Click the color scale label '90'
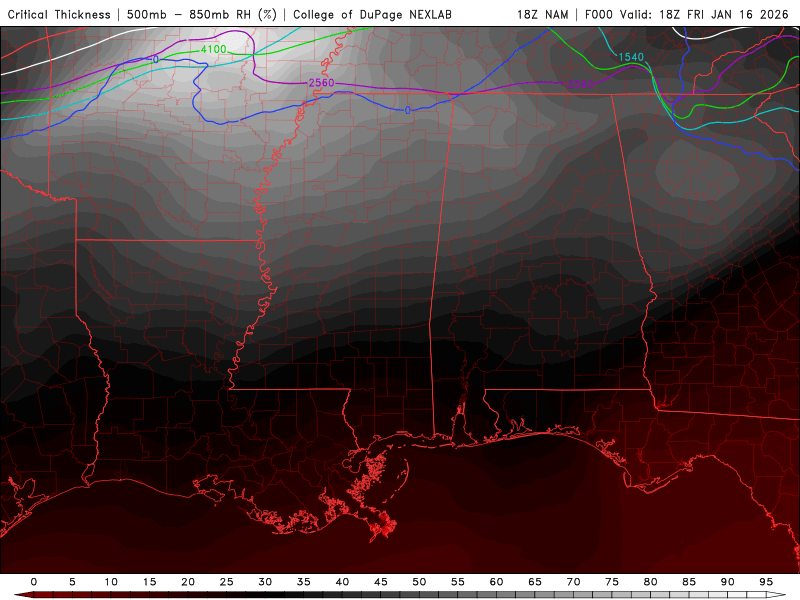 tap(728, 582)
